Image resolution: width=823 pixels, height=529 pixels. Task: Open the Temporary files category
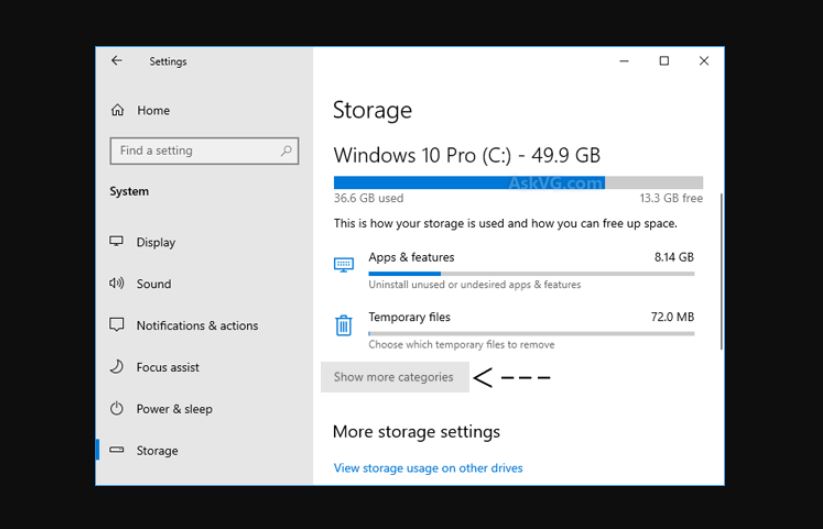[x=514, y=331]
